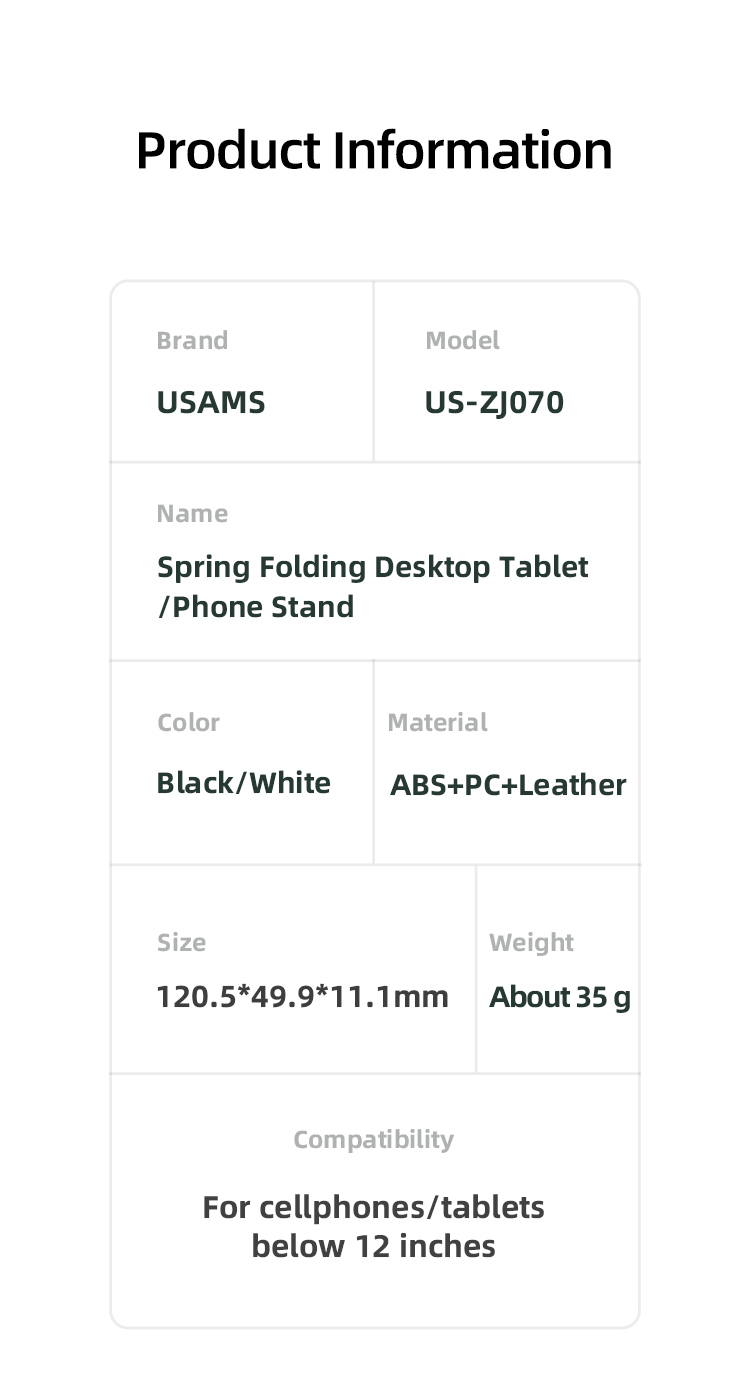Click the /Phone Stand text line
The width and height of the screenshot is (750, 1374).
[256, 607]
